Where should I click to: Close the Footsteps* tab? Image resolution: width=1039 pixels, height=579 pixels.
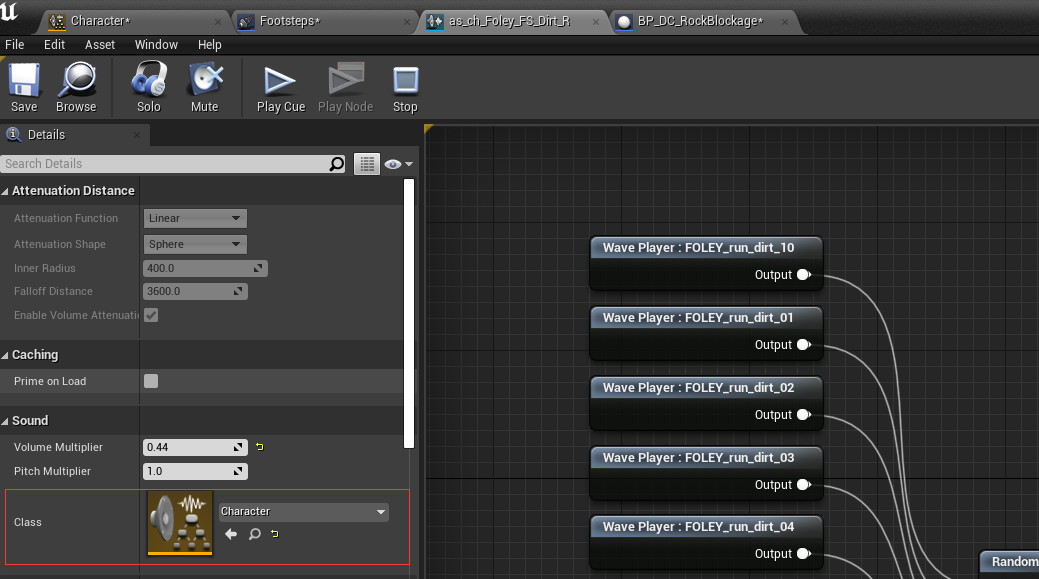tap(407, 22)
